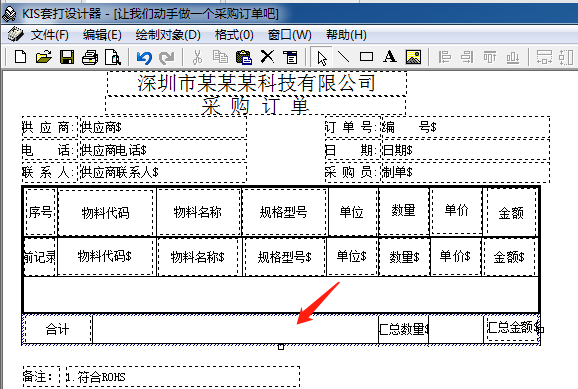Make objects same width icon
The width and height of the screenshot is (578, 389).
coord(544,57)
